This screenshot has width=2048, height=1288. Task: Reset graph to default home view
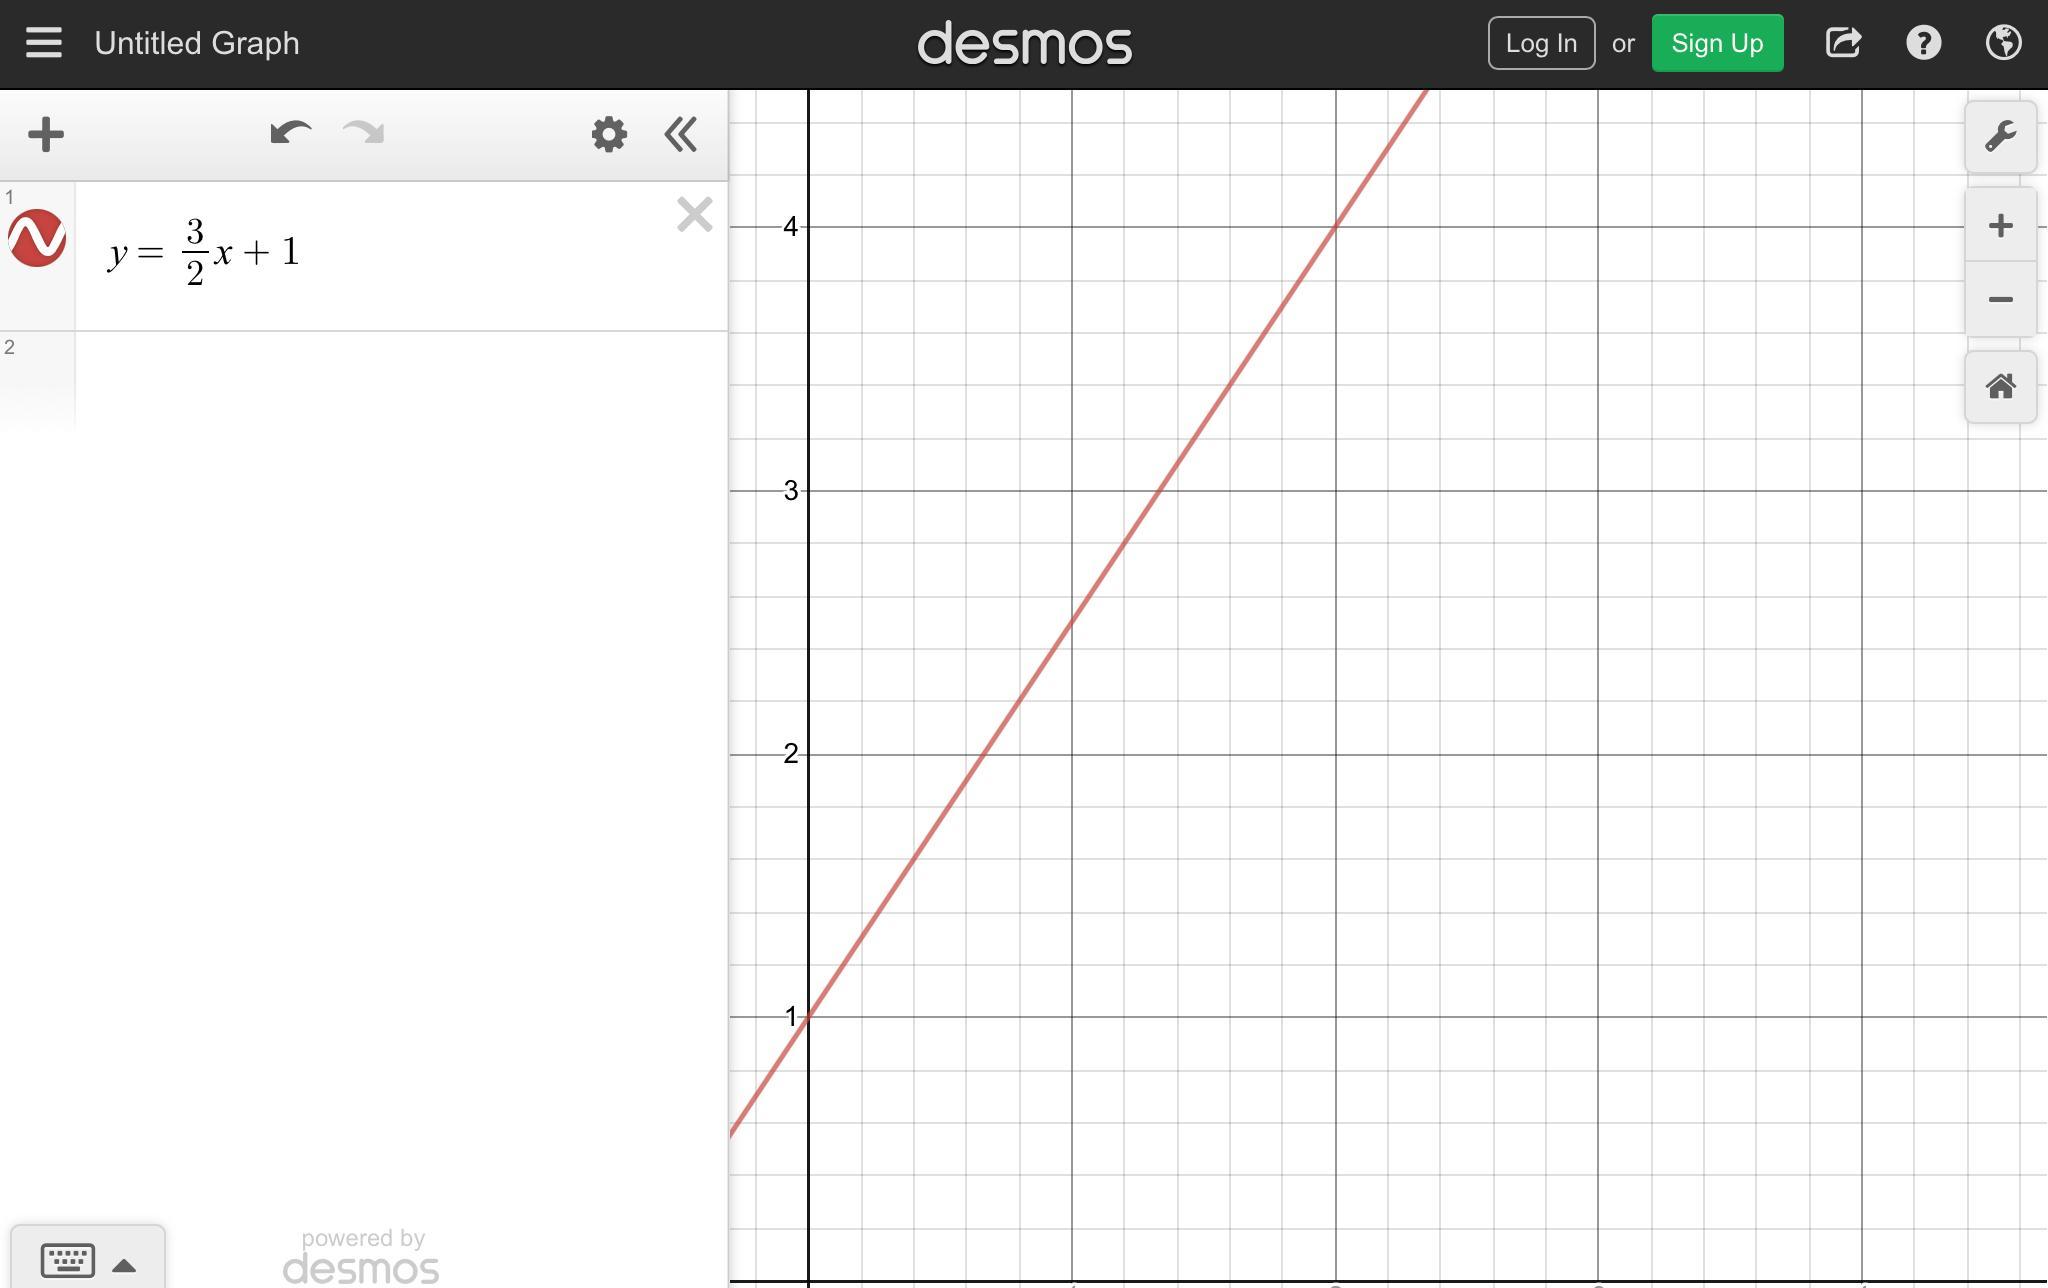coord(2000,387)
